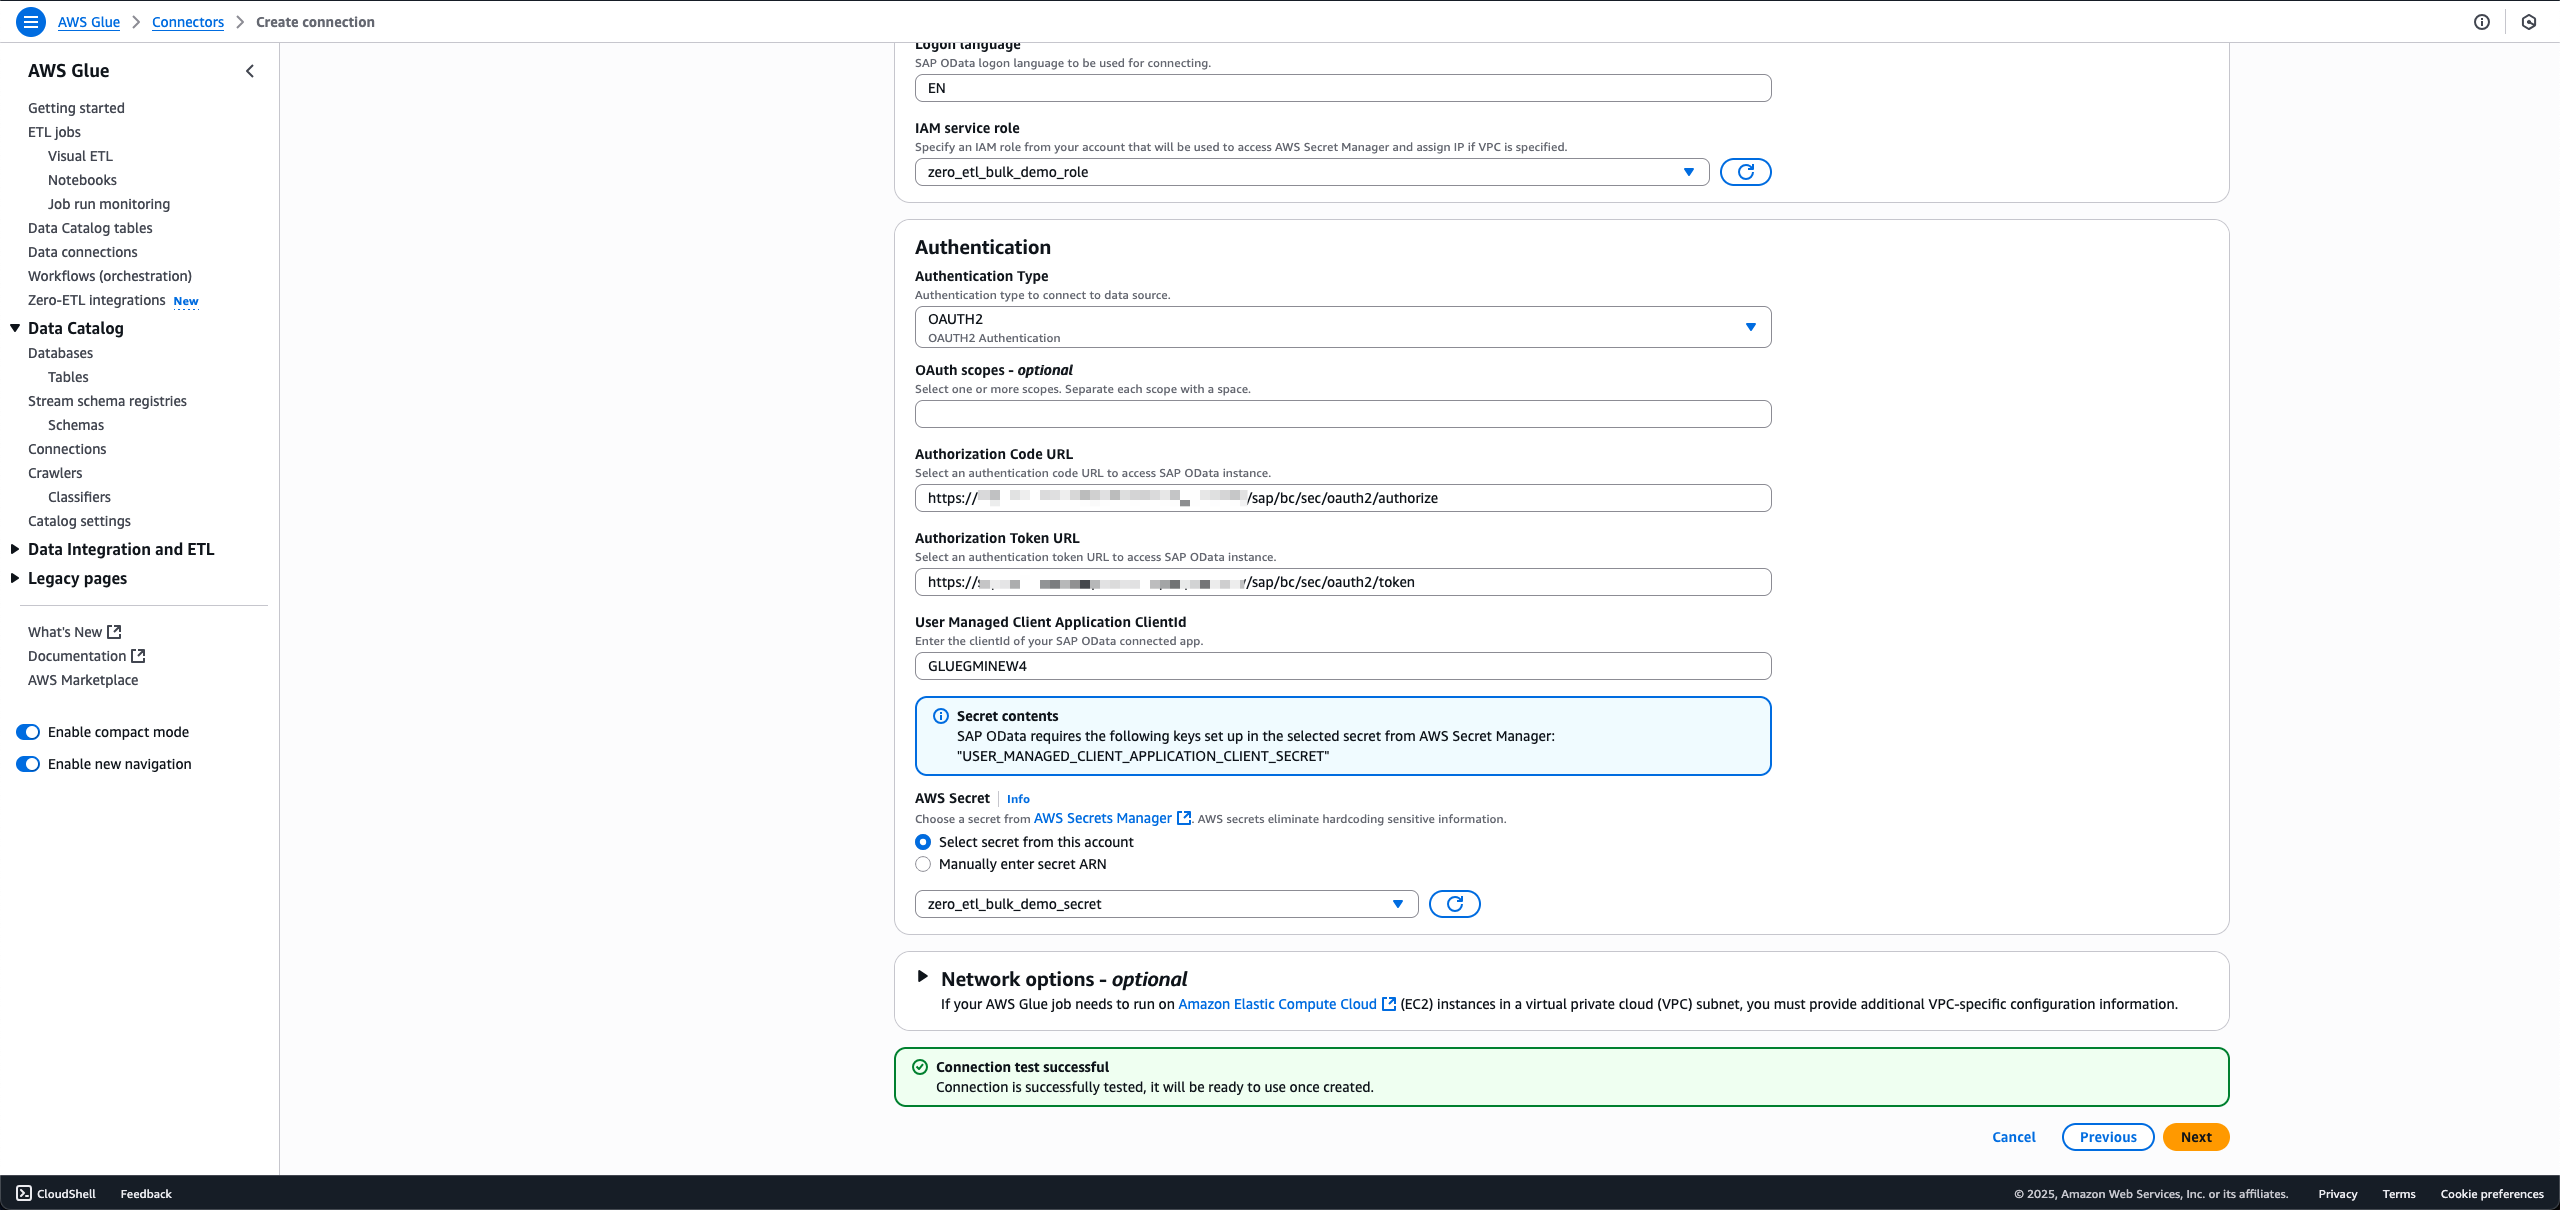Click the orange Next button
2560x1210 pixels.
click(2195, 1137)
